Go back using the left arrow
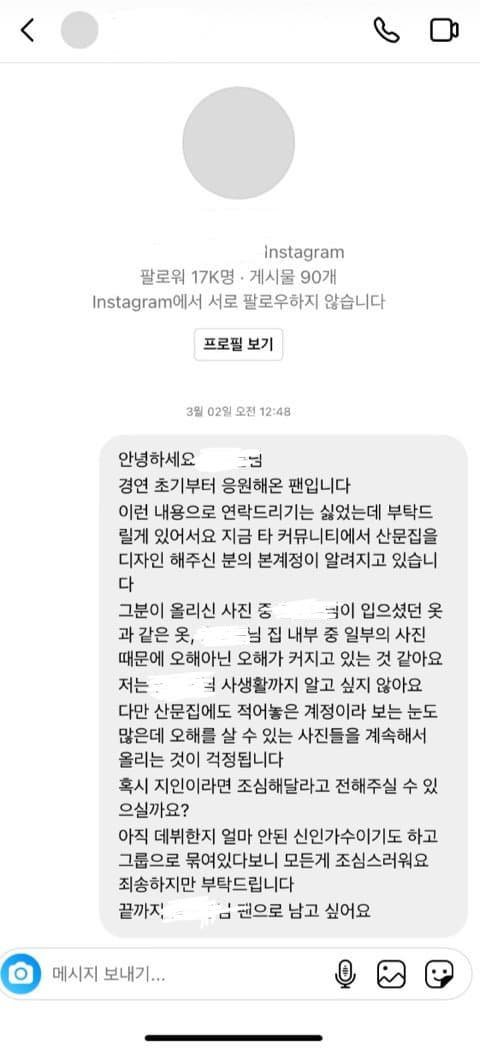The image size is (480, 1049). coord(27,31)
